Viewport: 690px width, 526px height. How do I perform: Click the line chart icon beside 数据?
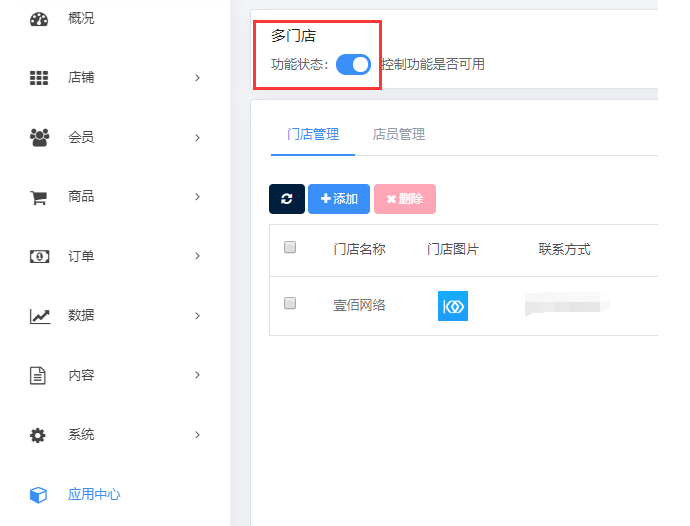39,316
